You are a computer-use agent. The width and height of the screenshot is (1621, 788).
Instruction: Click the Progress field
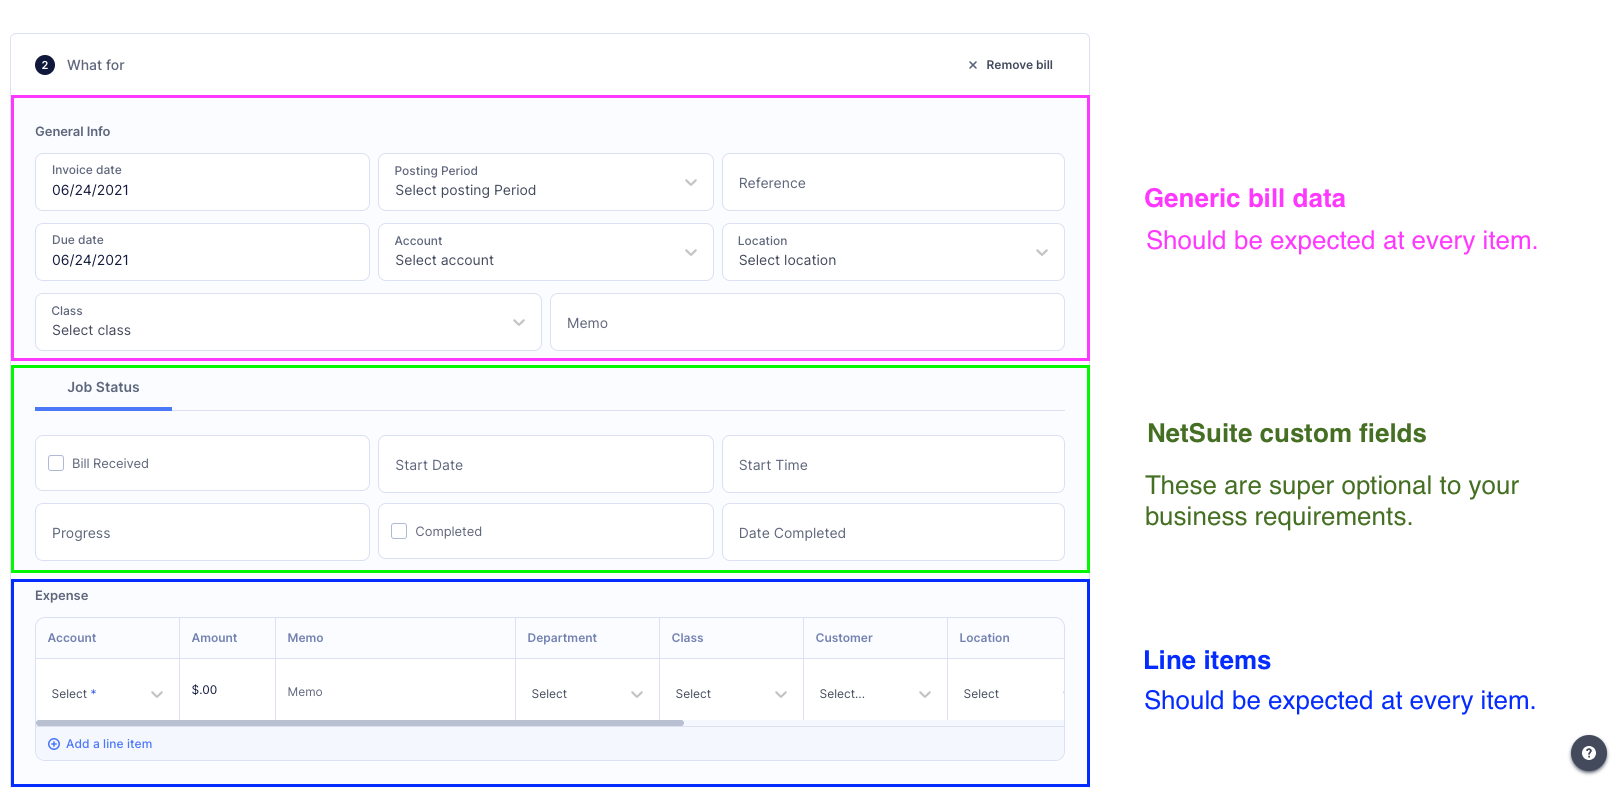202,532
